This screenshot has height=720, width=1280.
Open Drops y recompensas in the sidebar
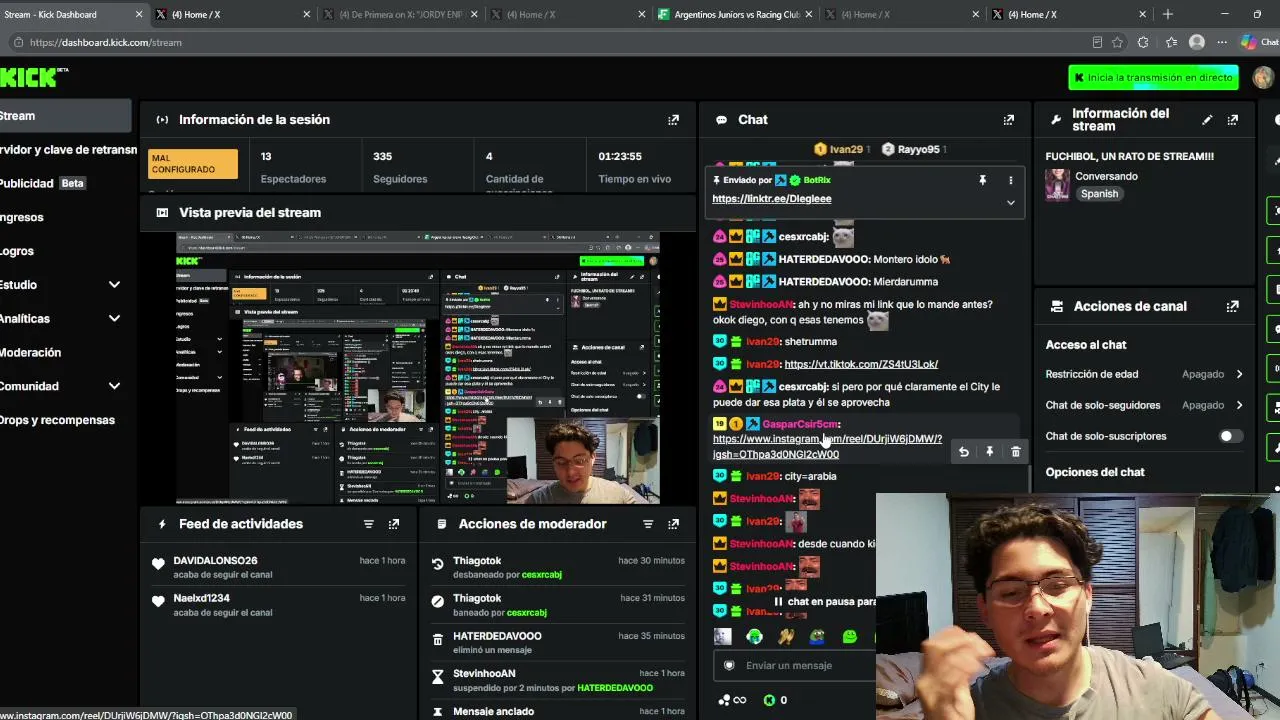click(x=57, y=420)
